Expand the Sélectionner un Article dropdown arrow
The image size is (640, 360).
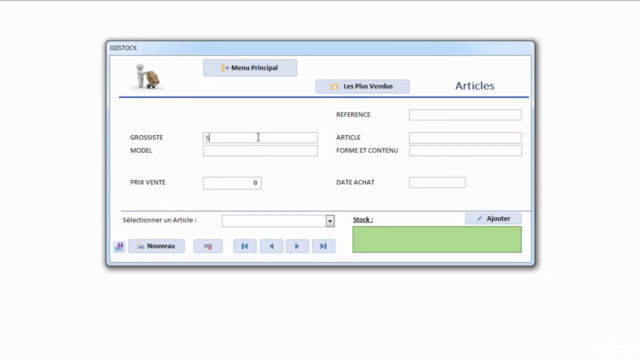330,221
